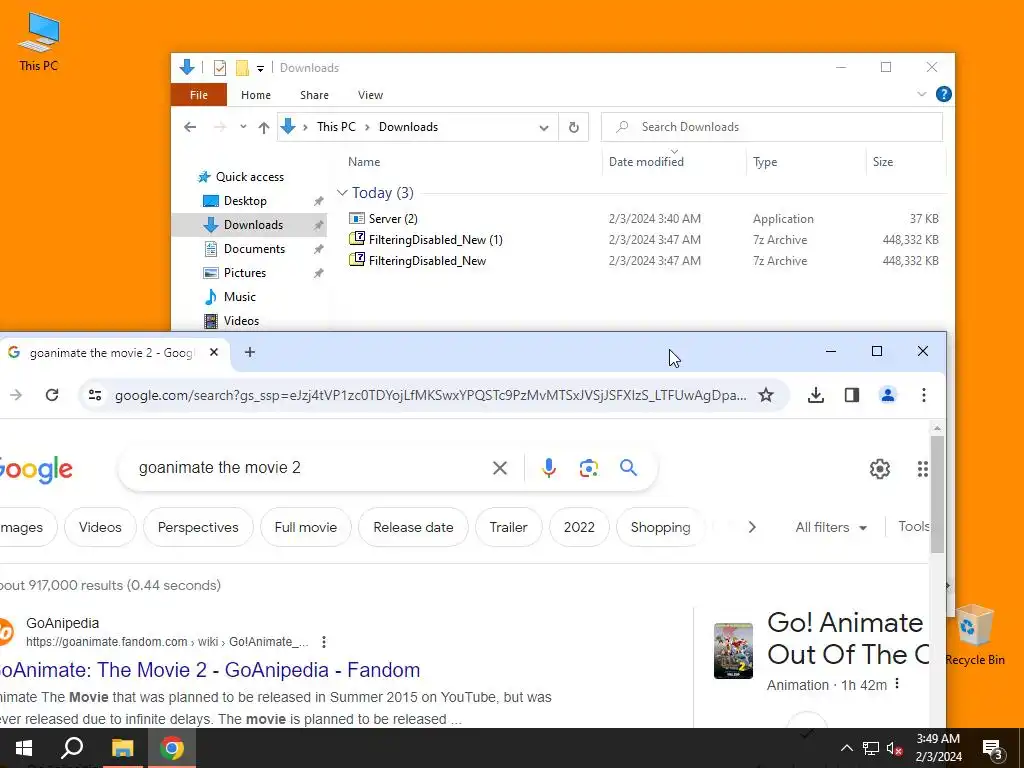Image resolution: width=1024 pixels, height=768 pixels.
Task: Select the Full movie filter chip
Action: pos(306,527)
